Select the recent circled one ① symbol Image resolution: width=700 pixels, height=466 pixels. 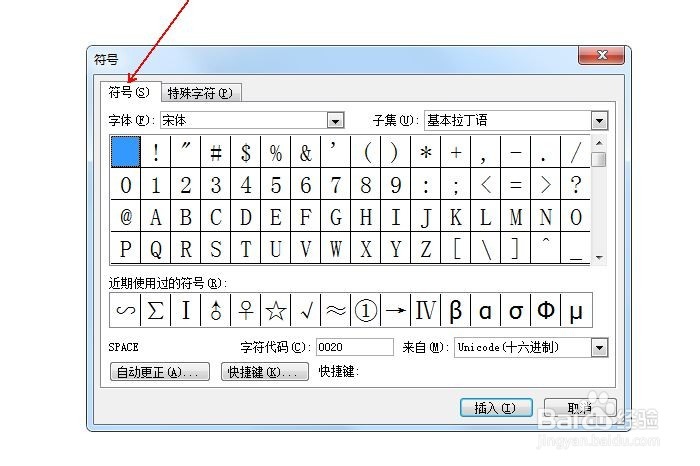coord(366,310)
